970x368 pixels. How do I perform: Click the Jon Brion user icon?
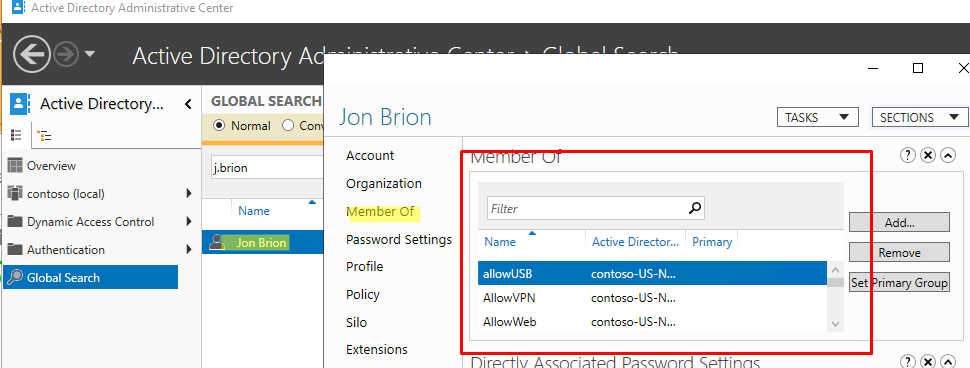pos(217,242)
